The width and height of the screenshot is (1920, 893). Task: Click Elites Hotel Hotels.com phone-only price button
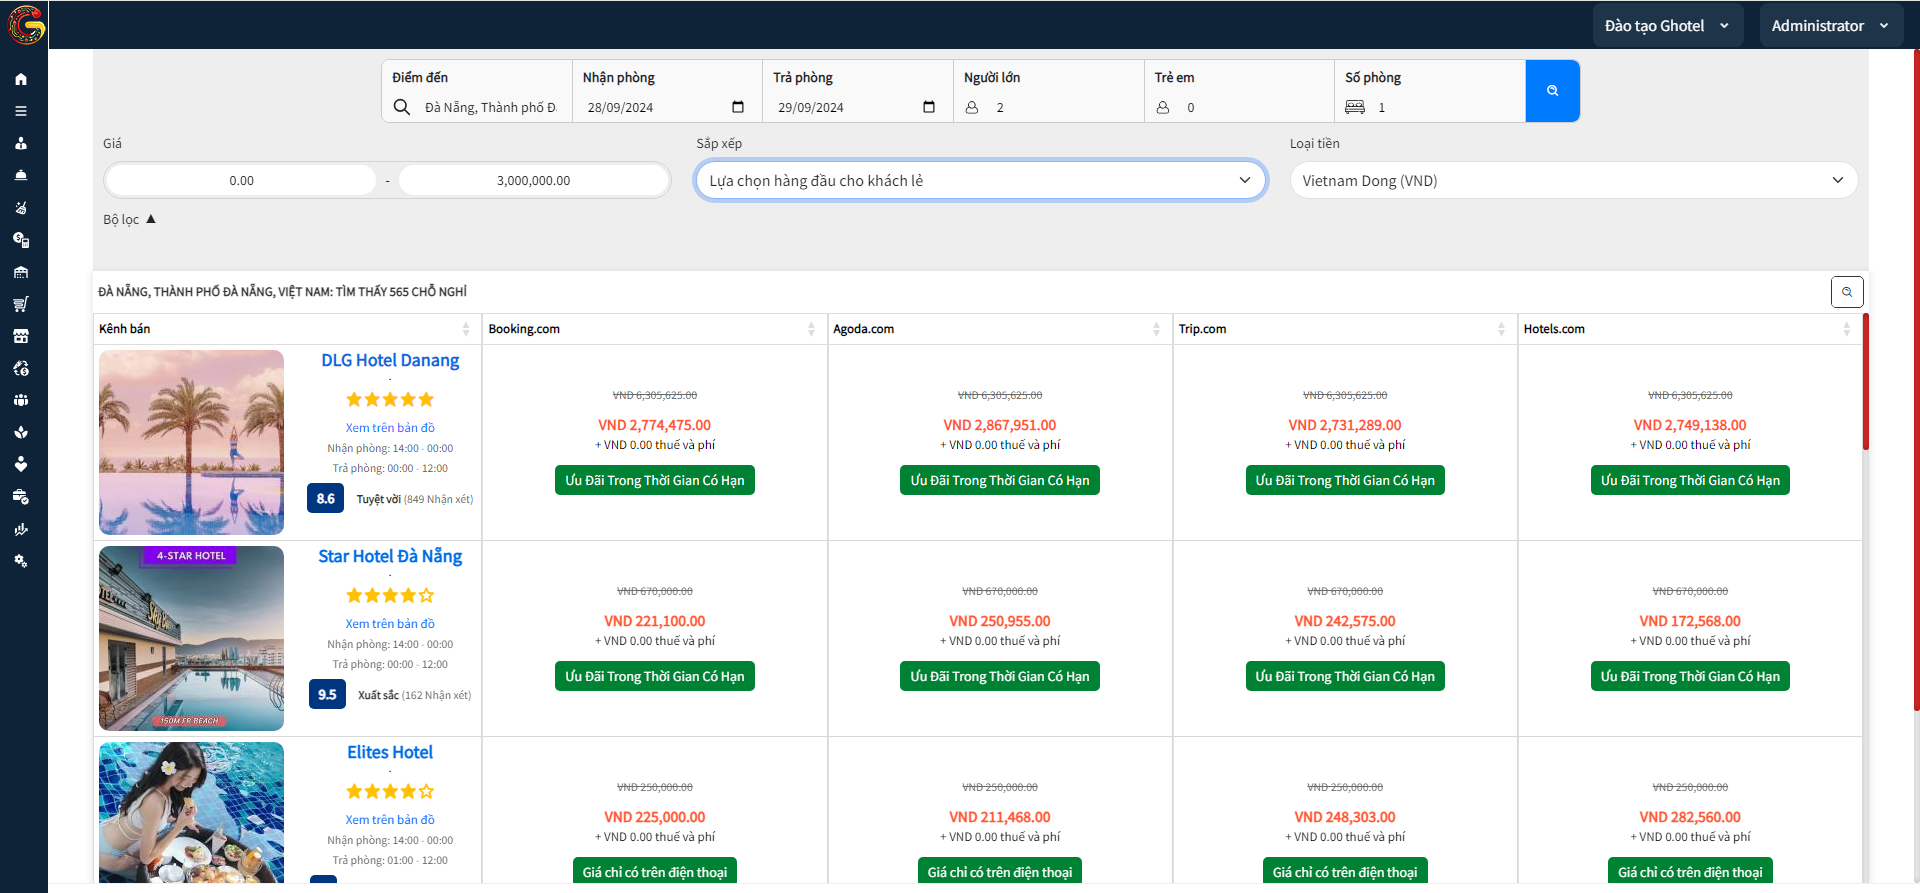coord(1690,871)
